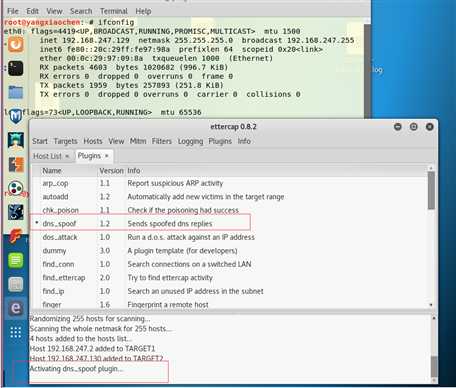
Task: Open the Plugins menu in ettercap
Action: click(x=220, y=141)
